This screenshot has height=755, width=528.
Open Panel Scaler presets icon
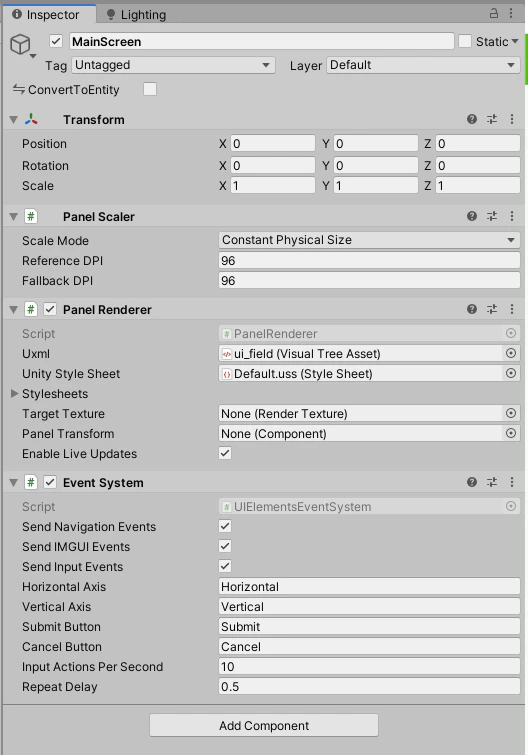point(492,216)
